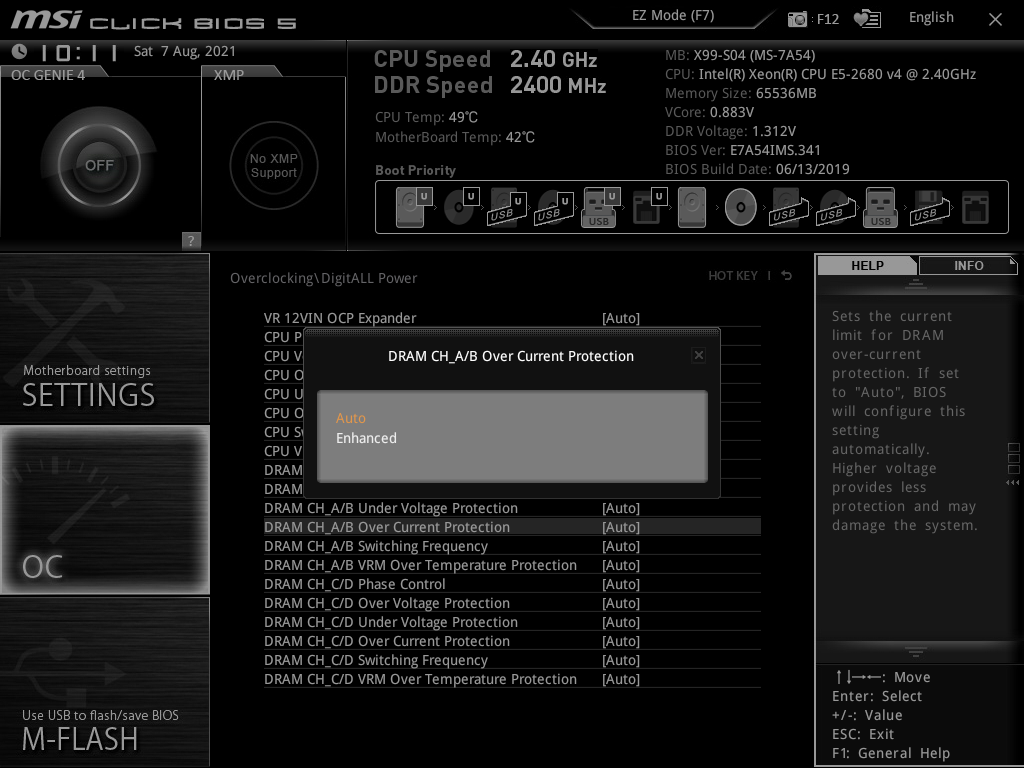Select the UEFI CD/DVD boot device
The image size is (1024, 768).
pyautogui.click(x=461, y=207)
